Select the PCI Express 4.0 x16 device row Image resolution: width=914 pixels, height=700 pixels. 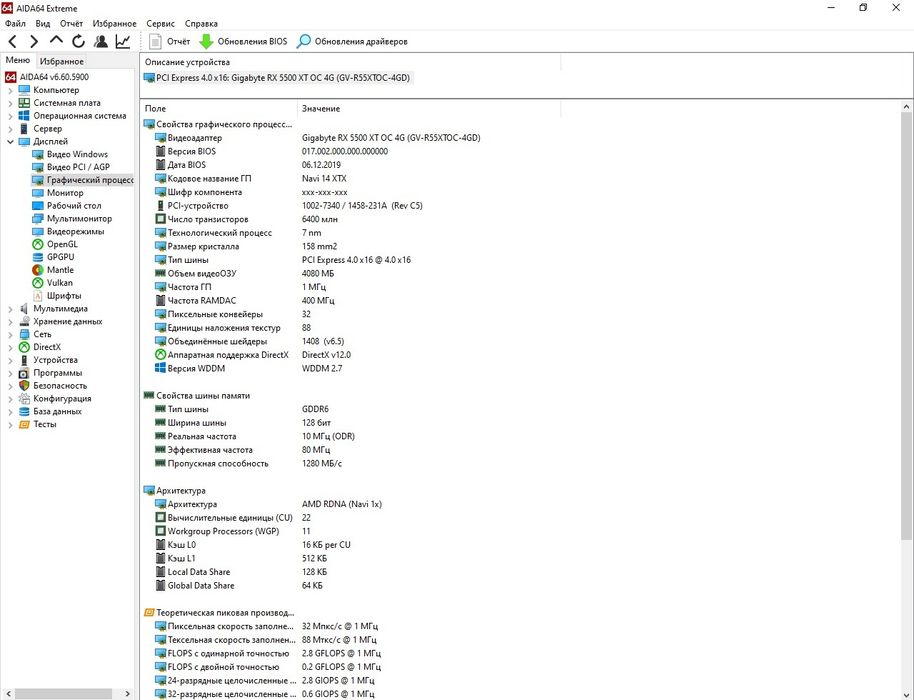pyautogui.click(x=277, y=78)
